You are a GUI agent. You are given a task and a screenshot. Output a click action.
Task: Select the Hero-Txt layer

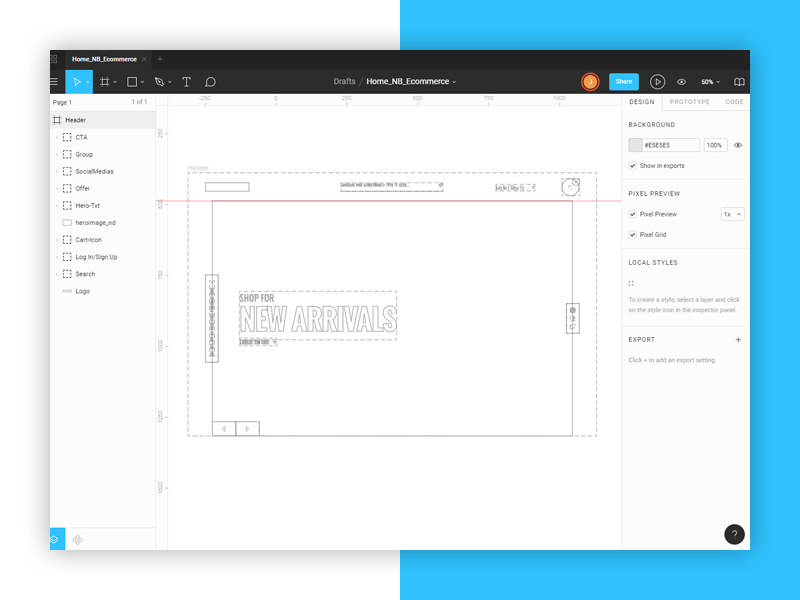(x=86, y=205)
